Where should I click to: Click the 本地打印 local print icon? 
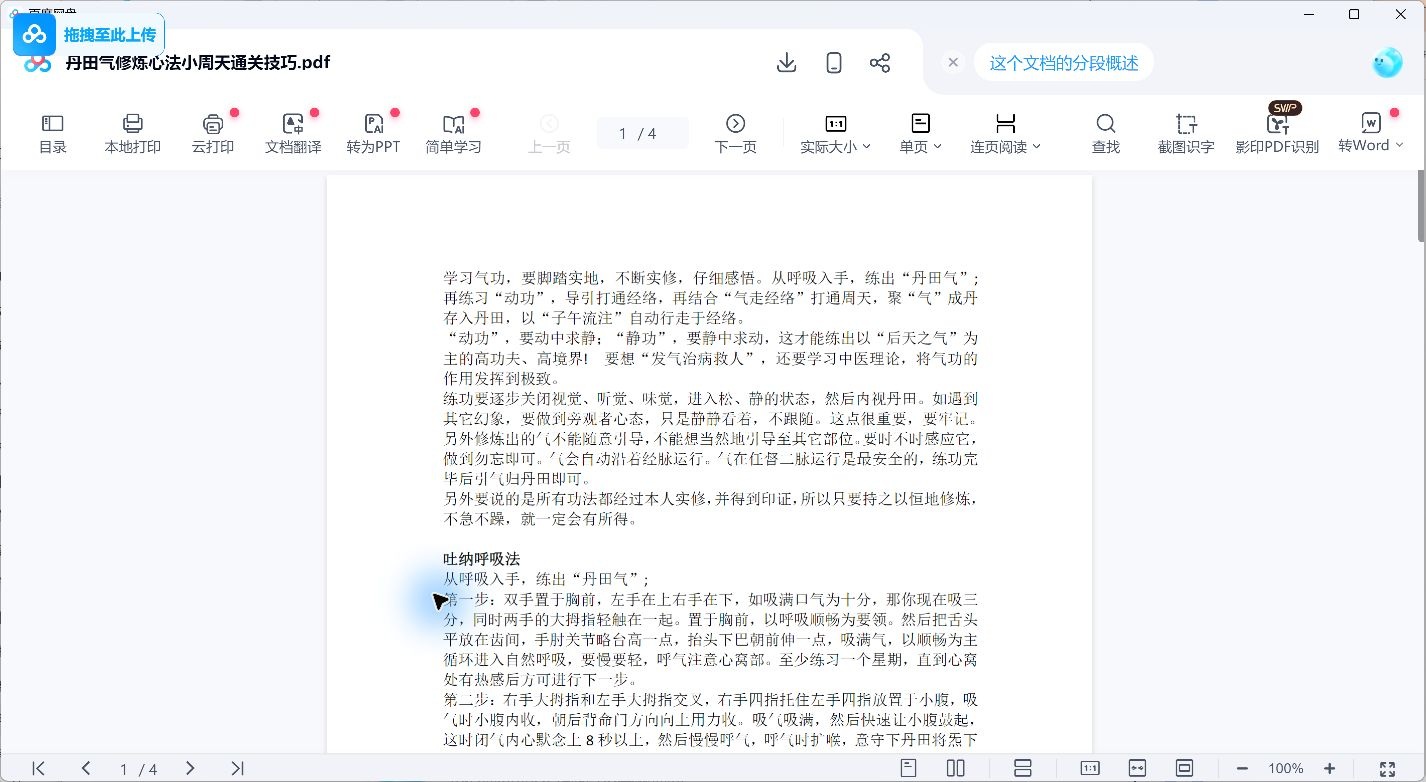pyautogui.click(x=132, y=134)
